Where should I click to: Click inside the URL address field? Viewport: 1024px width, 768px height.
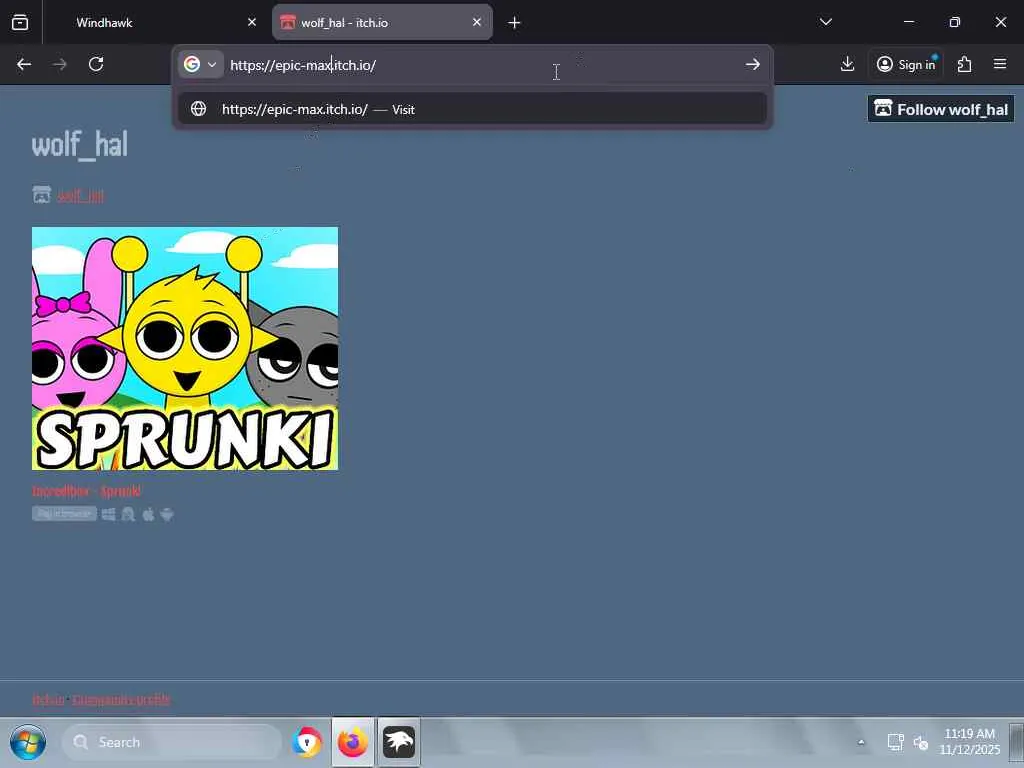point(483,65)
